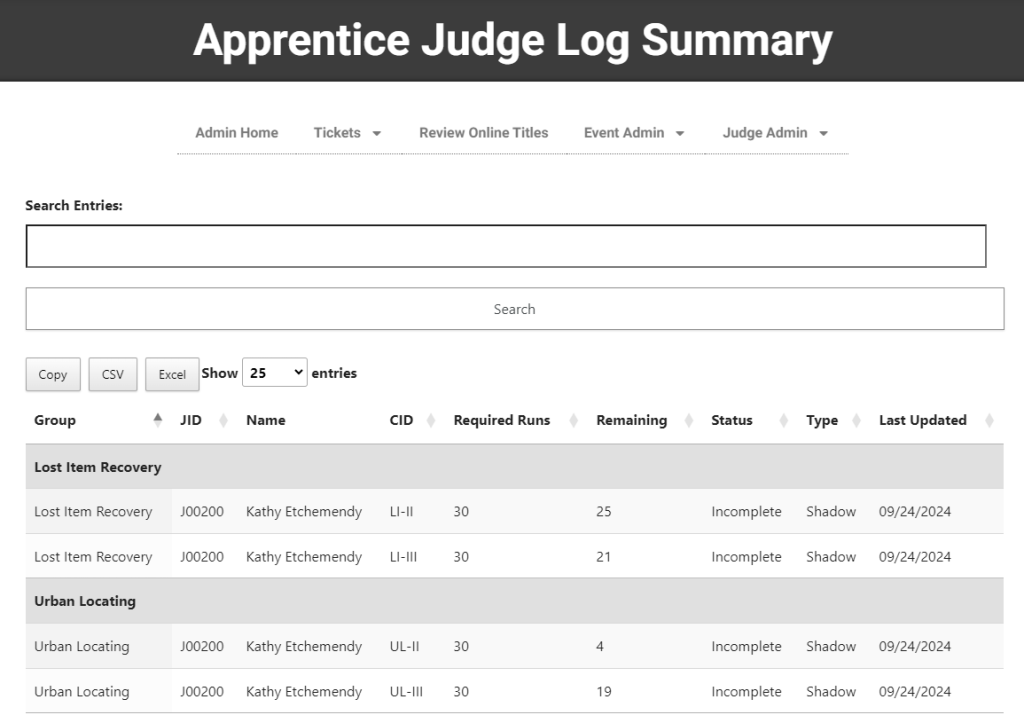The image size is (1024, 715).
Task: Click the Status column sort icon
Action: click(784, 421)
